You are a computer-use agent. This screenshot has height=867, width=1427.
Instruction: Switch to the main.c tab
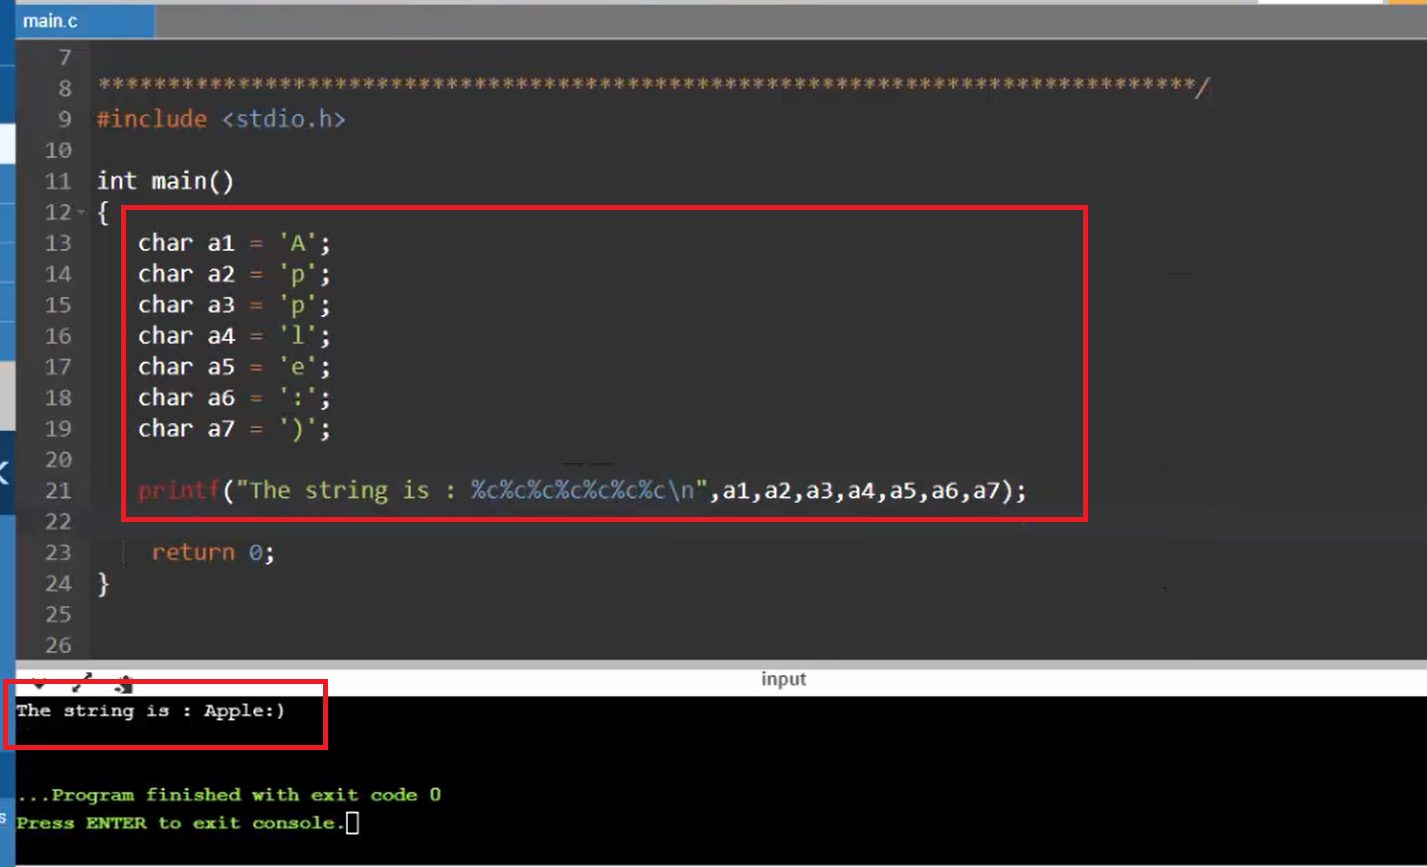click(x=50, y=19)
